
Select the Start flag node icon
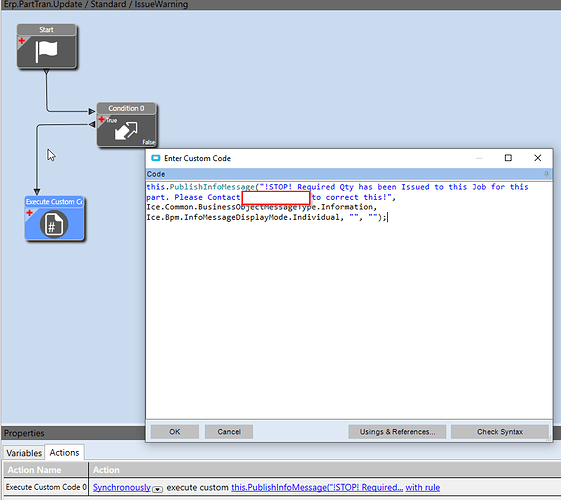click(47, 51)
